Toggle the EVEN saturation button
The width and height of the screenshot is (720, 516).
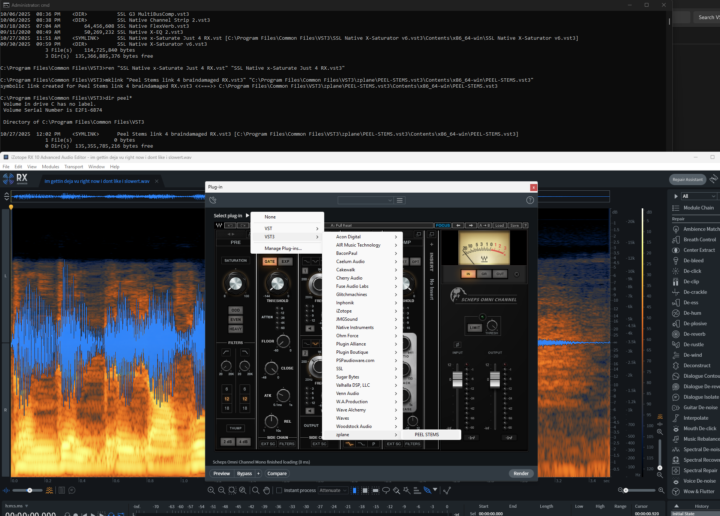236,320
